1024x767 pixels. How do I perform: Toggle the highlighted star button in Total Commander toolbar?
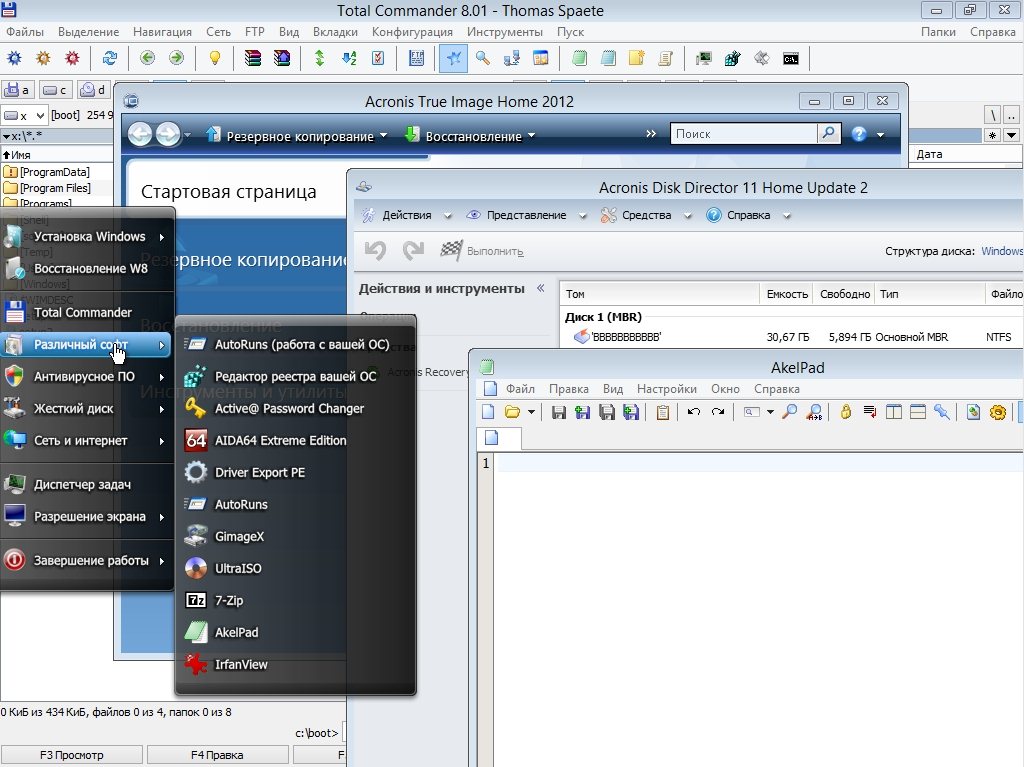(x=454, y=58)
